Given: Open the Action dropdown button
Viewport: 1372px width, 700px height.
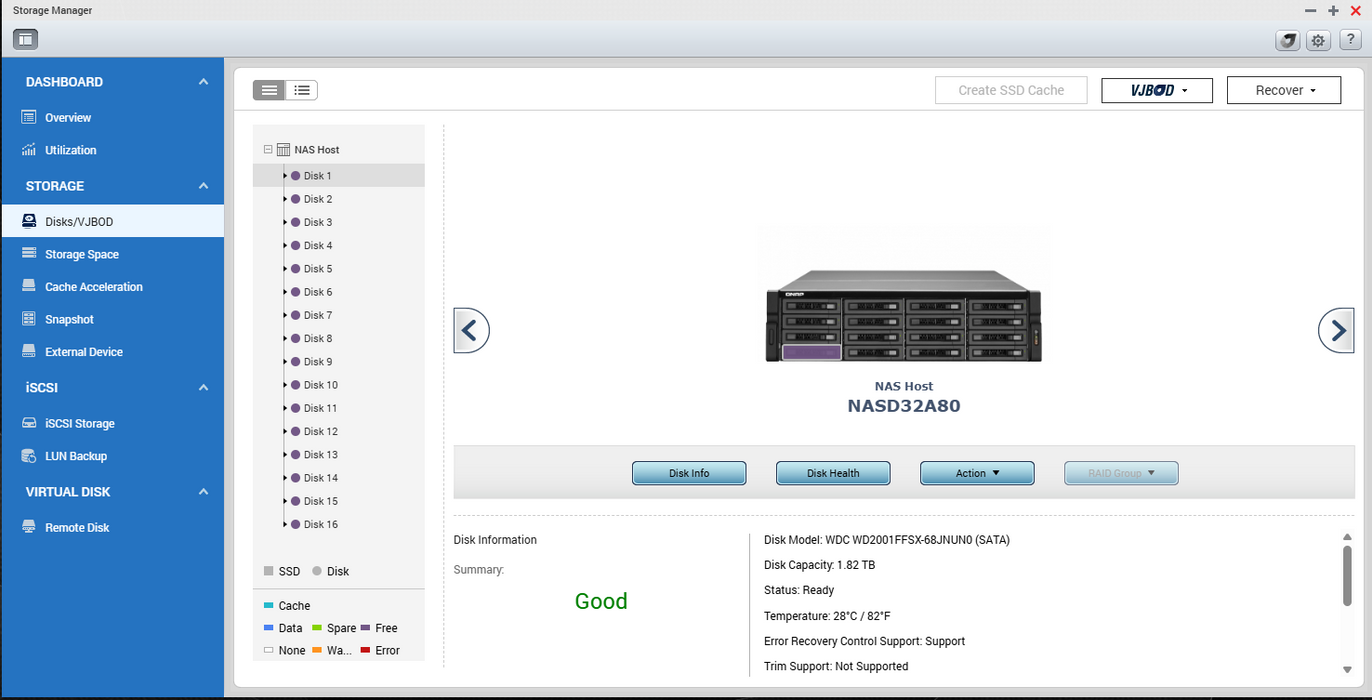Looking at the screenshot, I should pyautogui.click(x=977, y=473).
